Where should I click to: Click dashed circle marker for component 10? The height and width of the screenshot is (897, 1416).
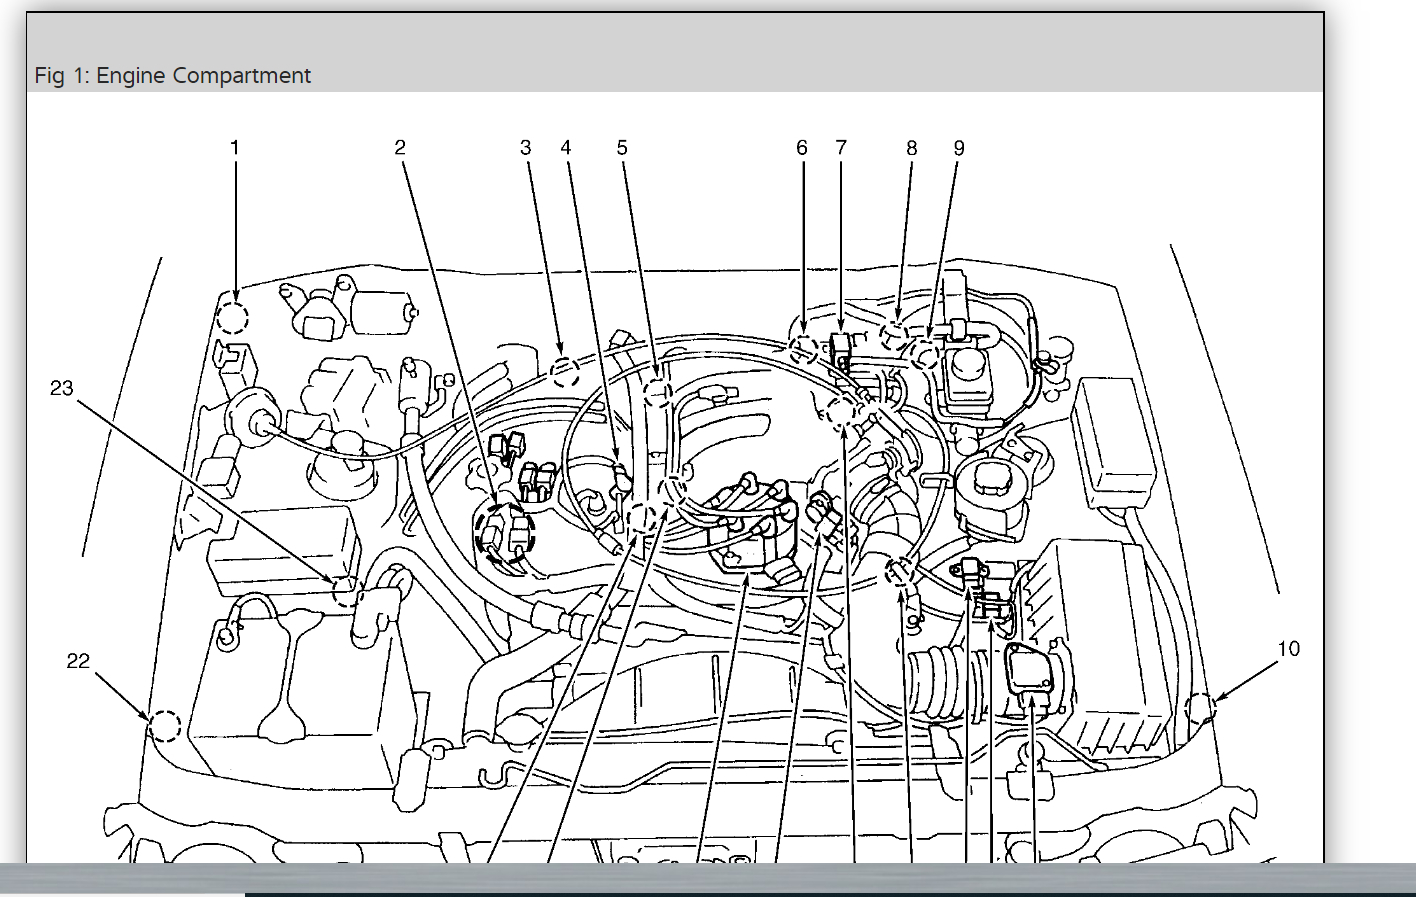pyautogui.click(x=1199, y=709)
